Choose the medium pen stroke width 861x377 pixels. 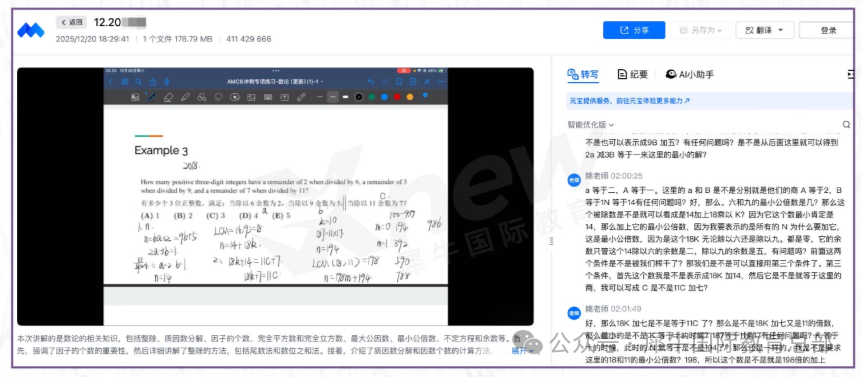(333, 97)
